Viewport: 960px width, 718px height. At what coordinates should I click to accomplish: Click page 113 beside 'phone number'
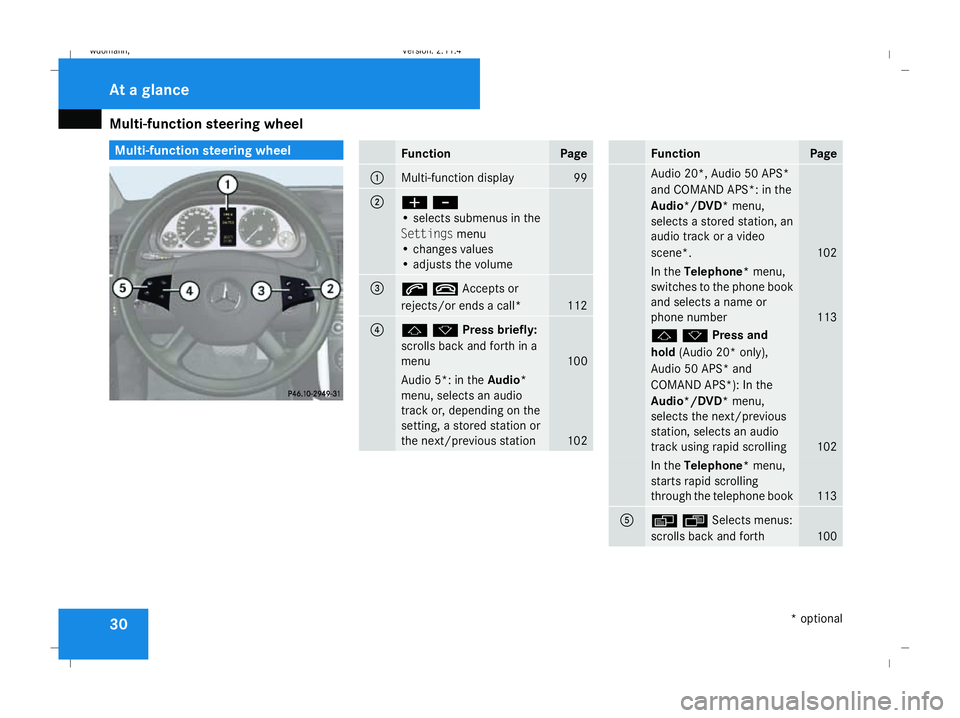pyautogui.click(x=827, y=317)
